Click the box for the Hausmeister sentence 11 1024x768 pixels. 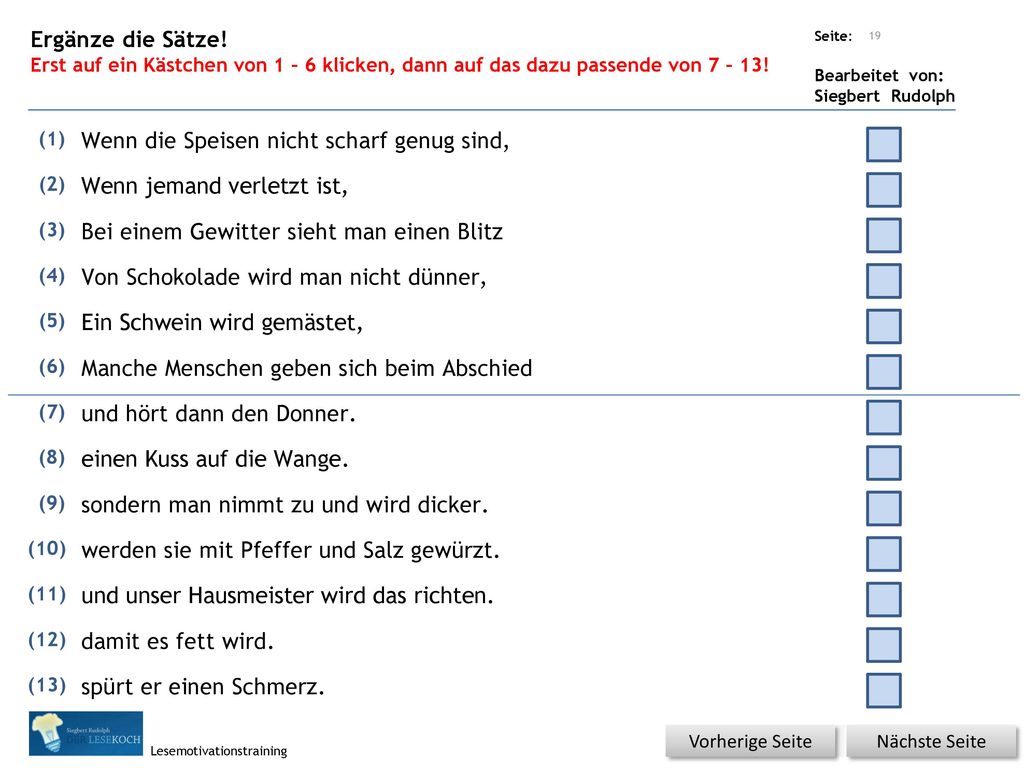tap(884, 599)
